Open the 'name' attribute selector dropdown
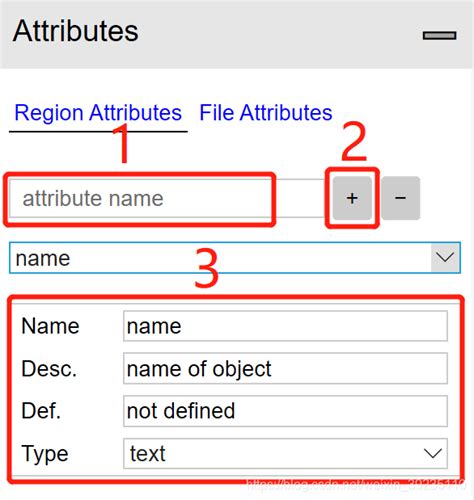Image resolution: width=474 pixels, height=500 pixels. (x=235, y=258)
